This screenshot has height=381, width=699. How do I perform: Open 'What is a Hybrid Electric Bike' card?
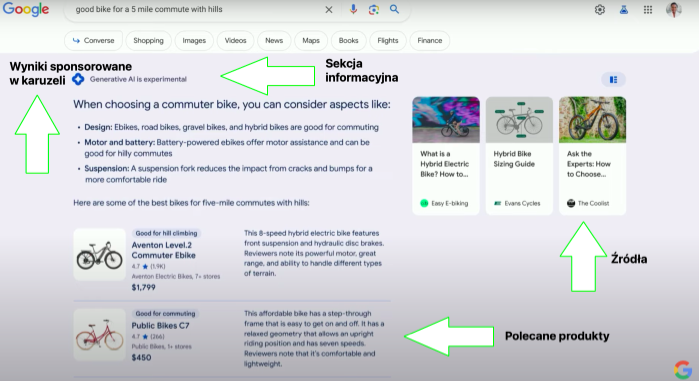point(446,156)
